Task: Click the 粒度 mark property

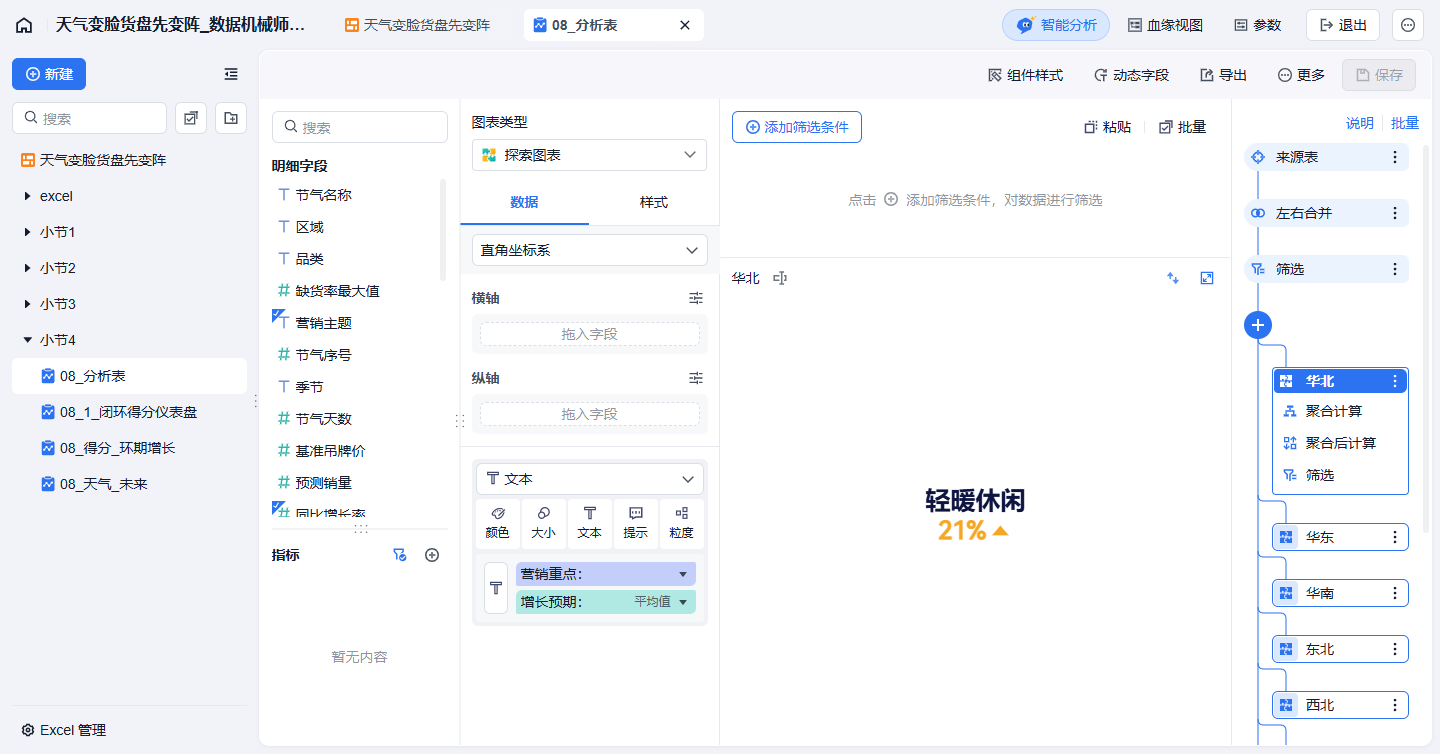Action: coord(682,524)
